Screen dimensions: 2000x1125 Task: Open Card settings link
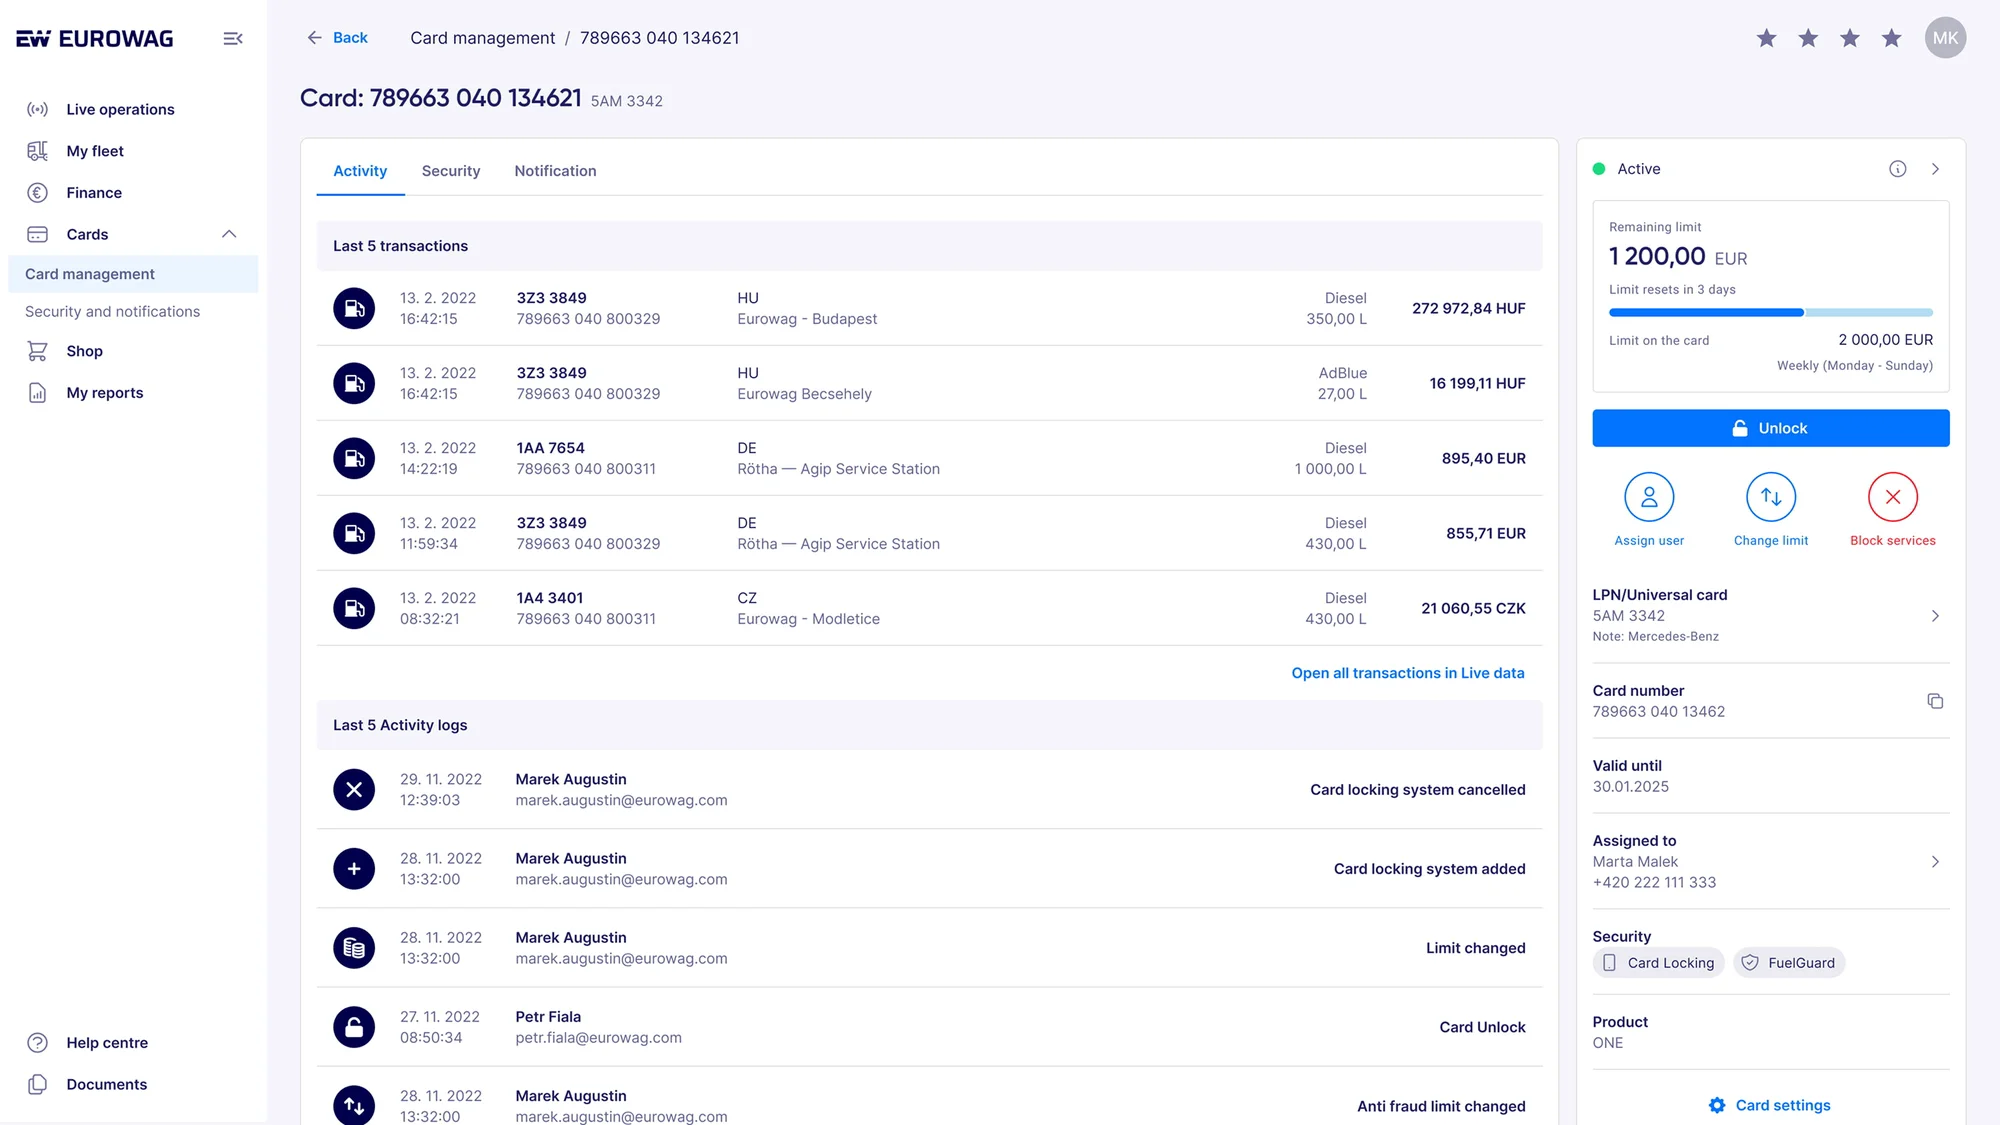1769,1105
